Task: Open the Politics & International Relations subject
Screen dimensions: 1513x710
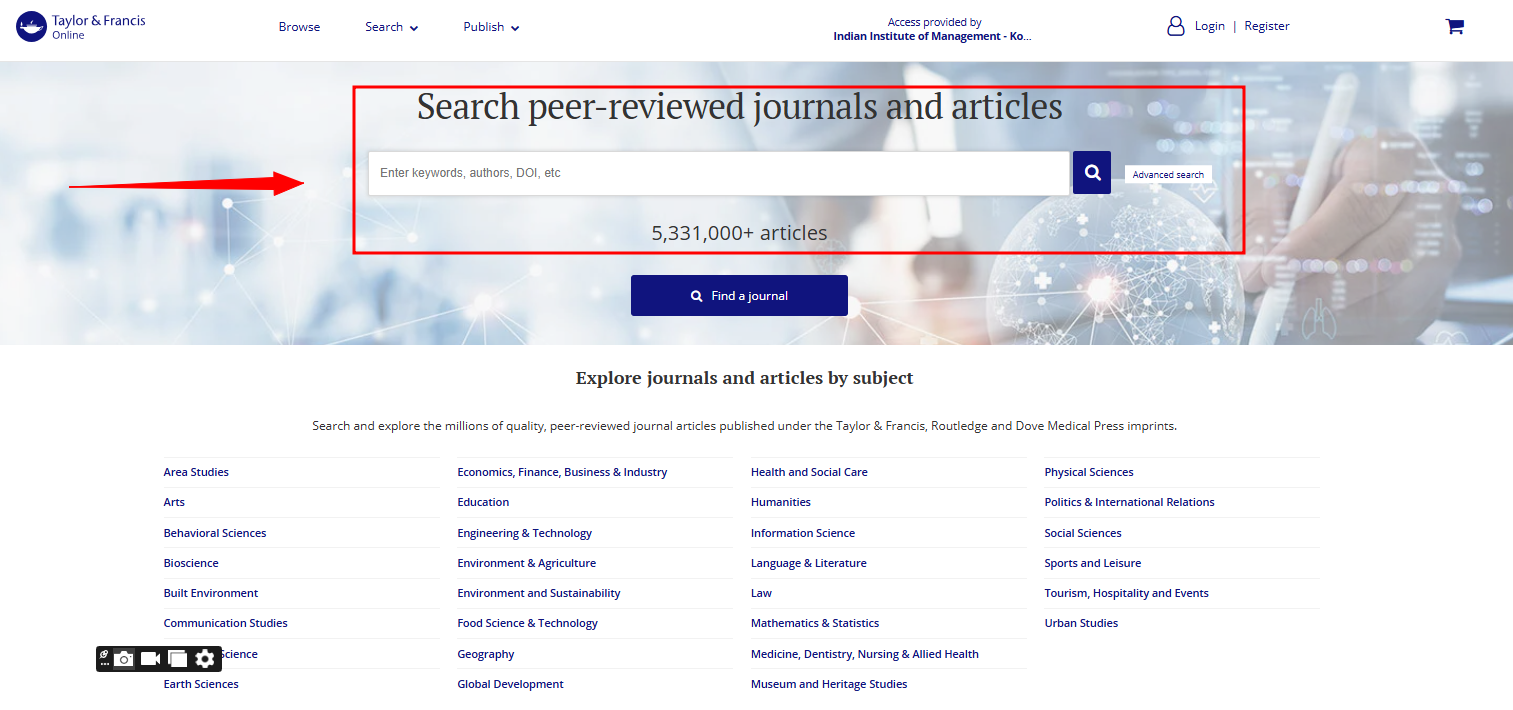Action: click(x=1129, y=502)
